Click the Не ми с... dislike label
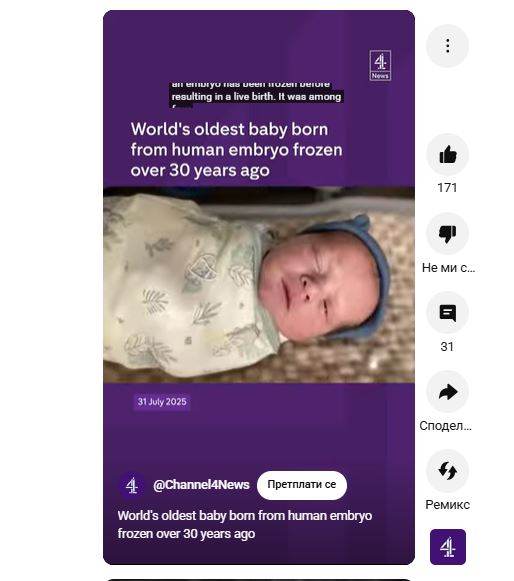Image resolution: width=514 pixels, height=581 pixels. click(448, 268)
